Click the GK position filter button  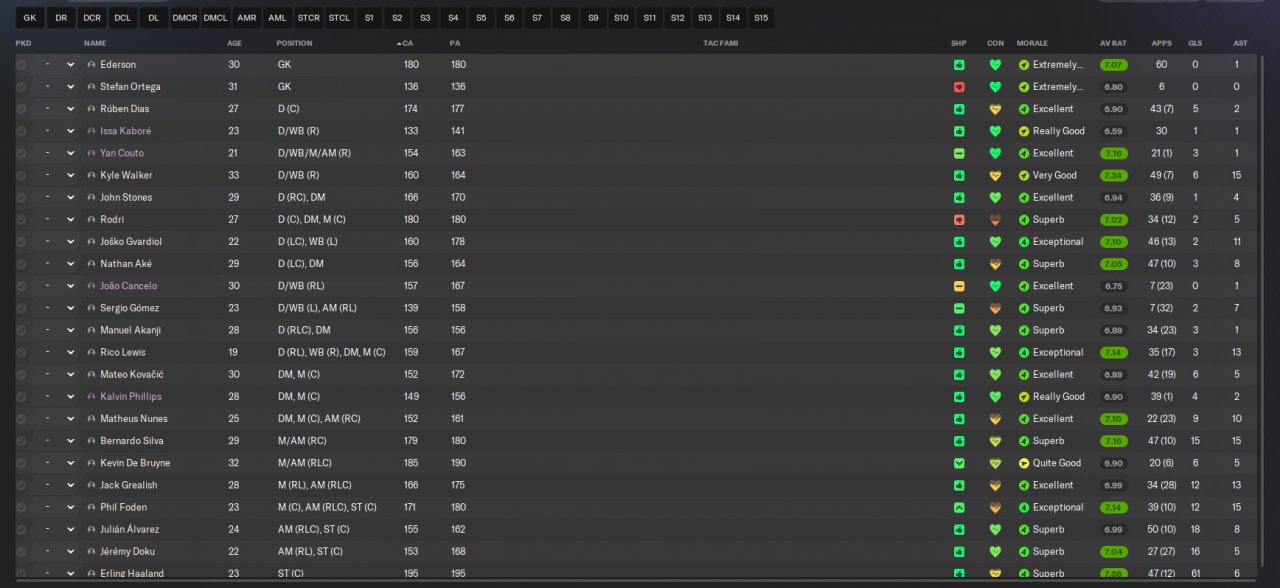click(30, 18)
